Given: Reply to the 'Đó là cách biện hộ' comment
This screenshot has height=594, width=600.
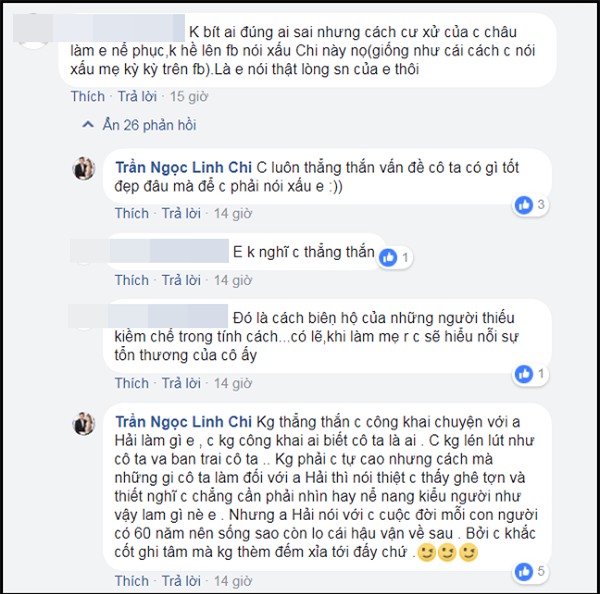Looking at the screenshot, I should (181, 383).
